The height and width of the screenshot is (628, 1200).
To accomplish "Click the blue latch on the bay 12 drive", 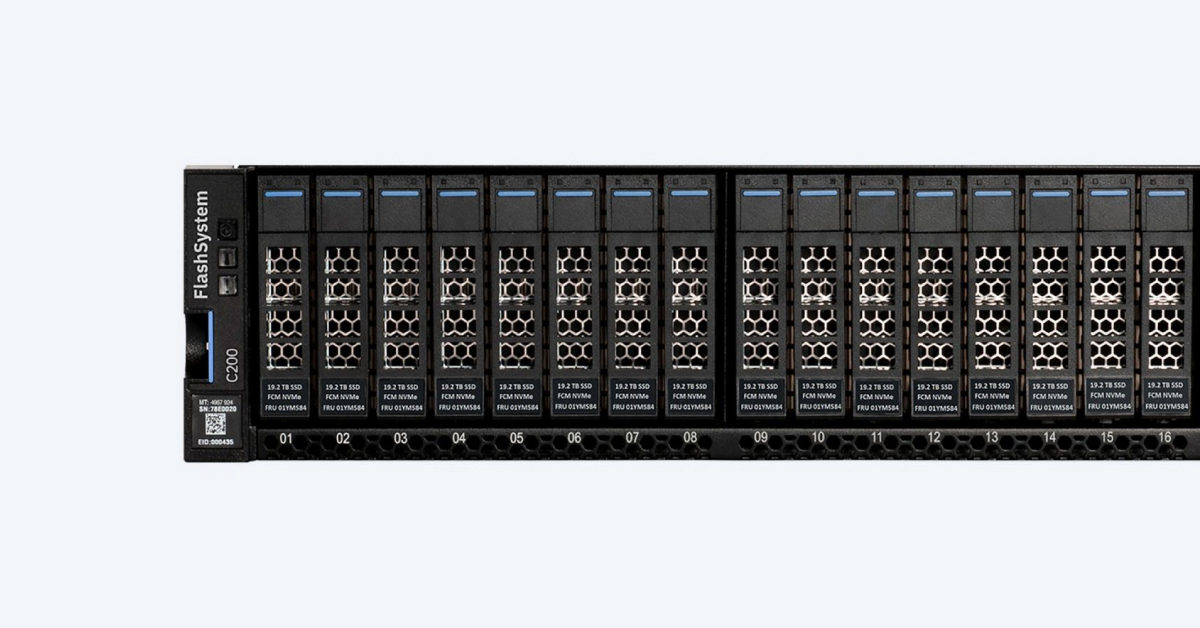I will click(934, 193).
